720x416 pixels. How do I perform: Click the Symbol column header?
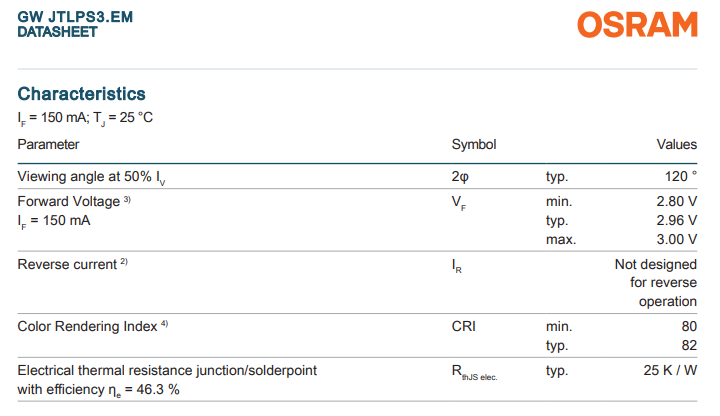click(474, 145)
